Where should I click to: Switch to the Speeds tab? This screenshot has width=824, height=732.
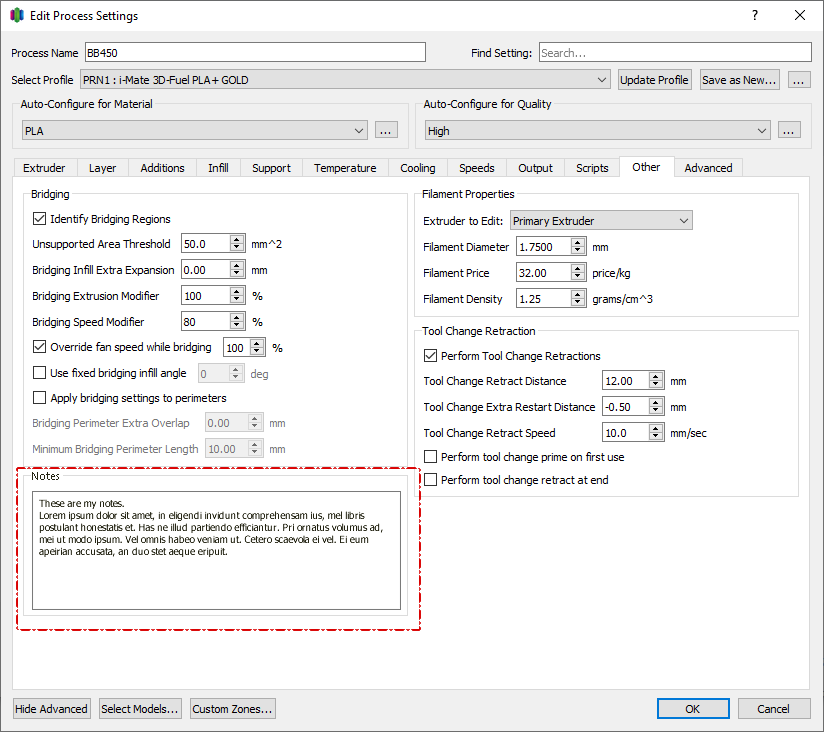(x=477, y=168)
